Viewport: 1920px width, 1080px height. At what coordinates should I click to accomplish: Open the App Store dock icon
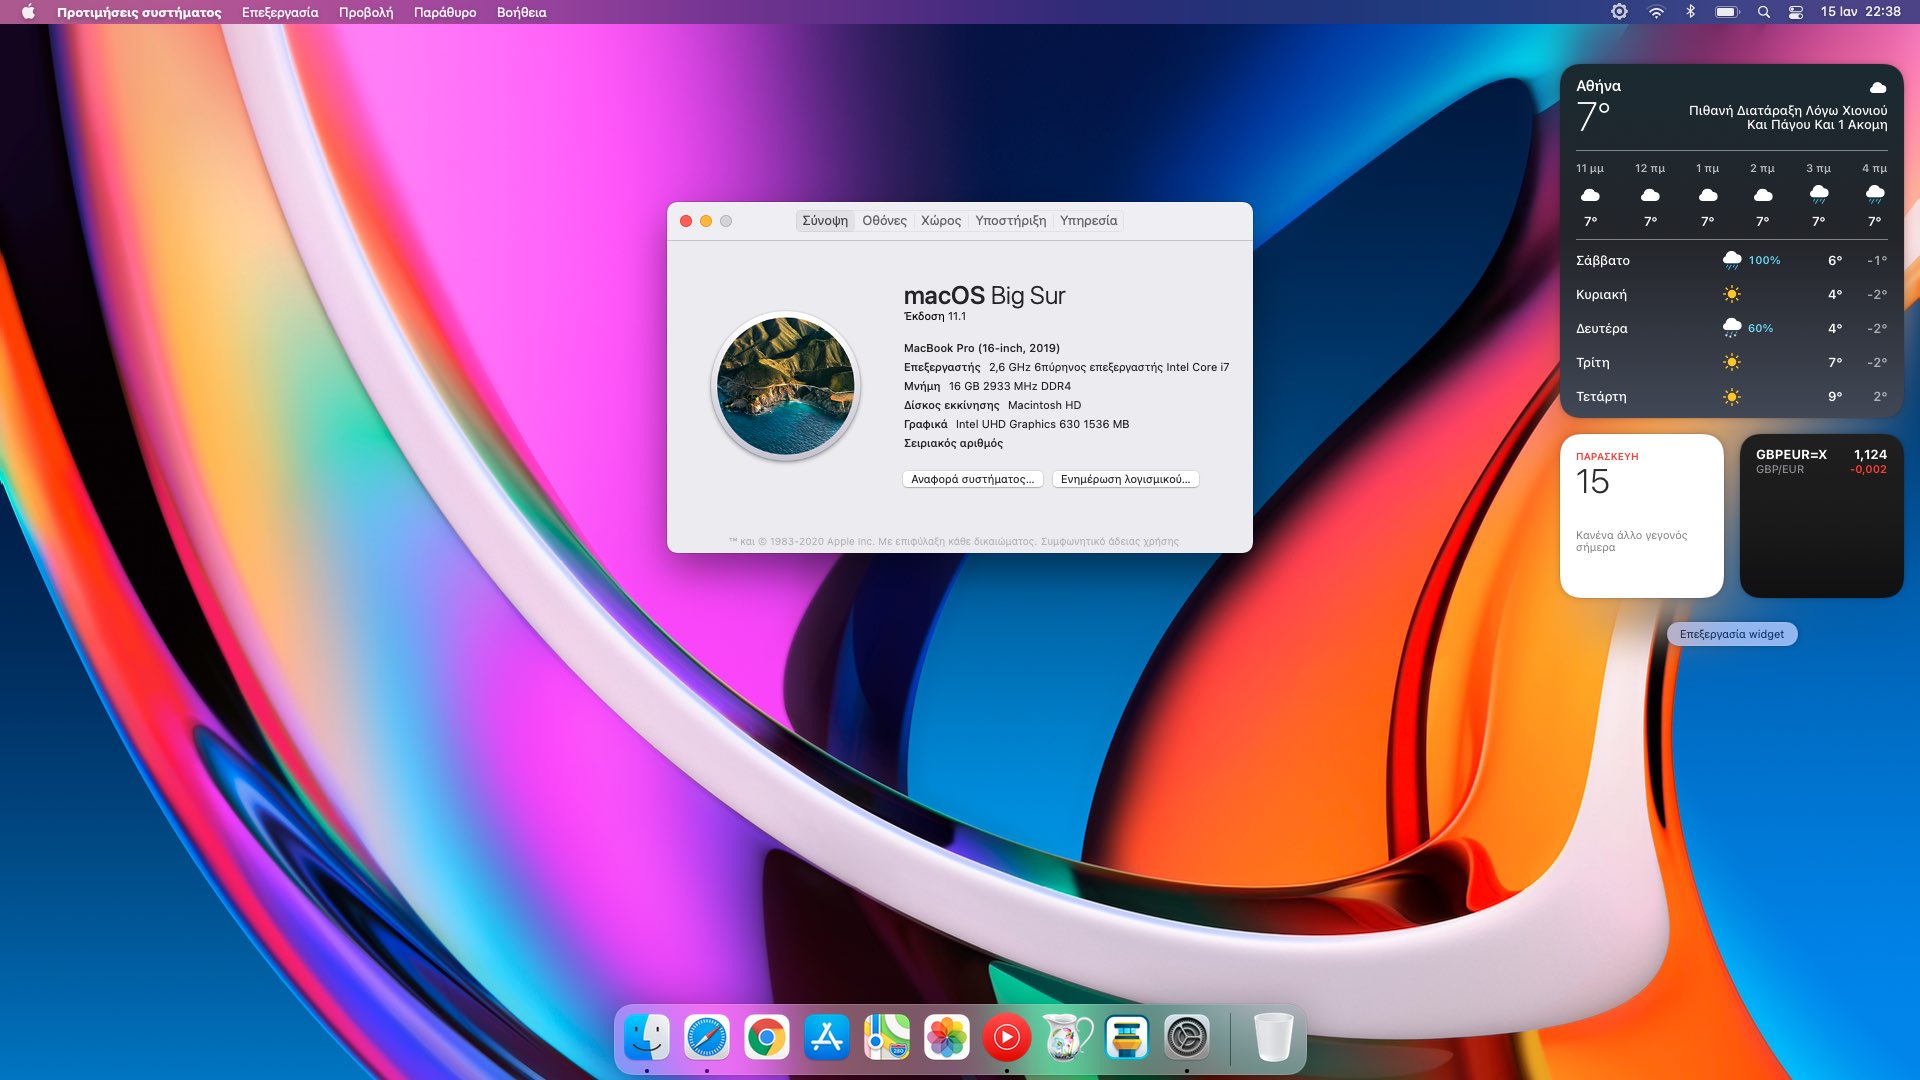[x=827, y=1038]
